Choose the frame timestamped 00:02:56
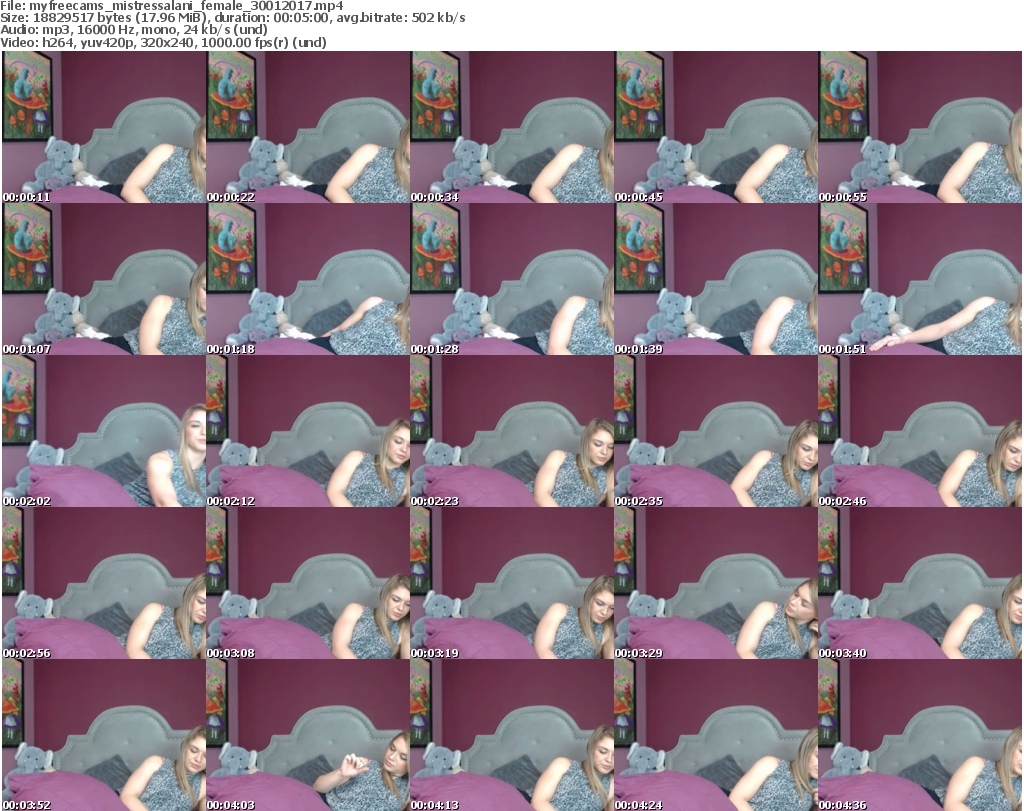The image size is (1024, 811). pos(104,584)
